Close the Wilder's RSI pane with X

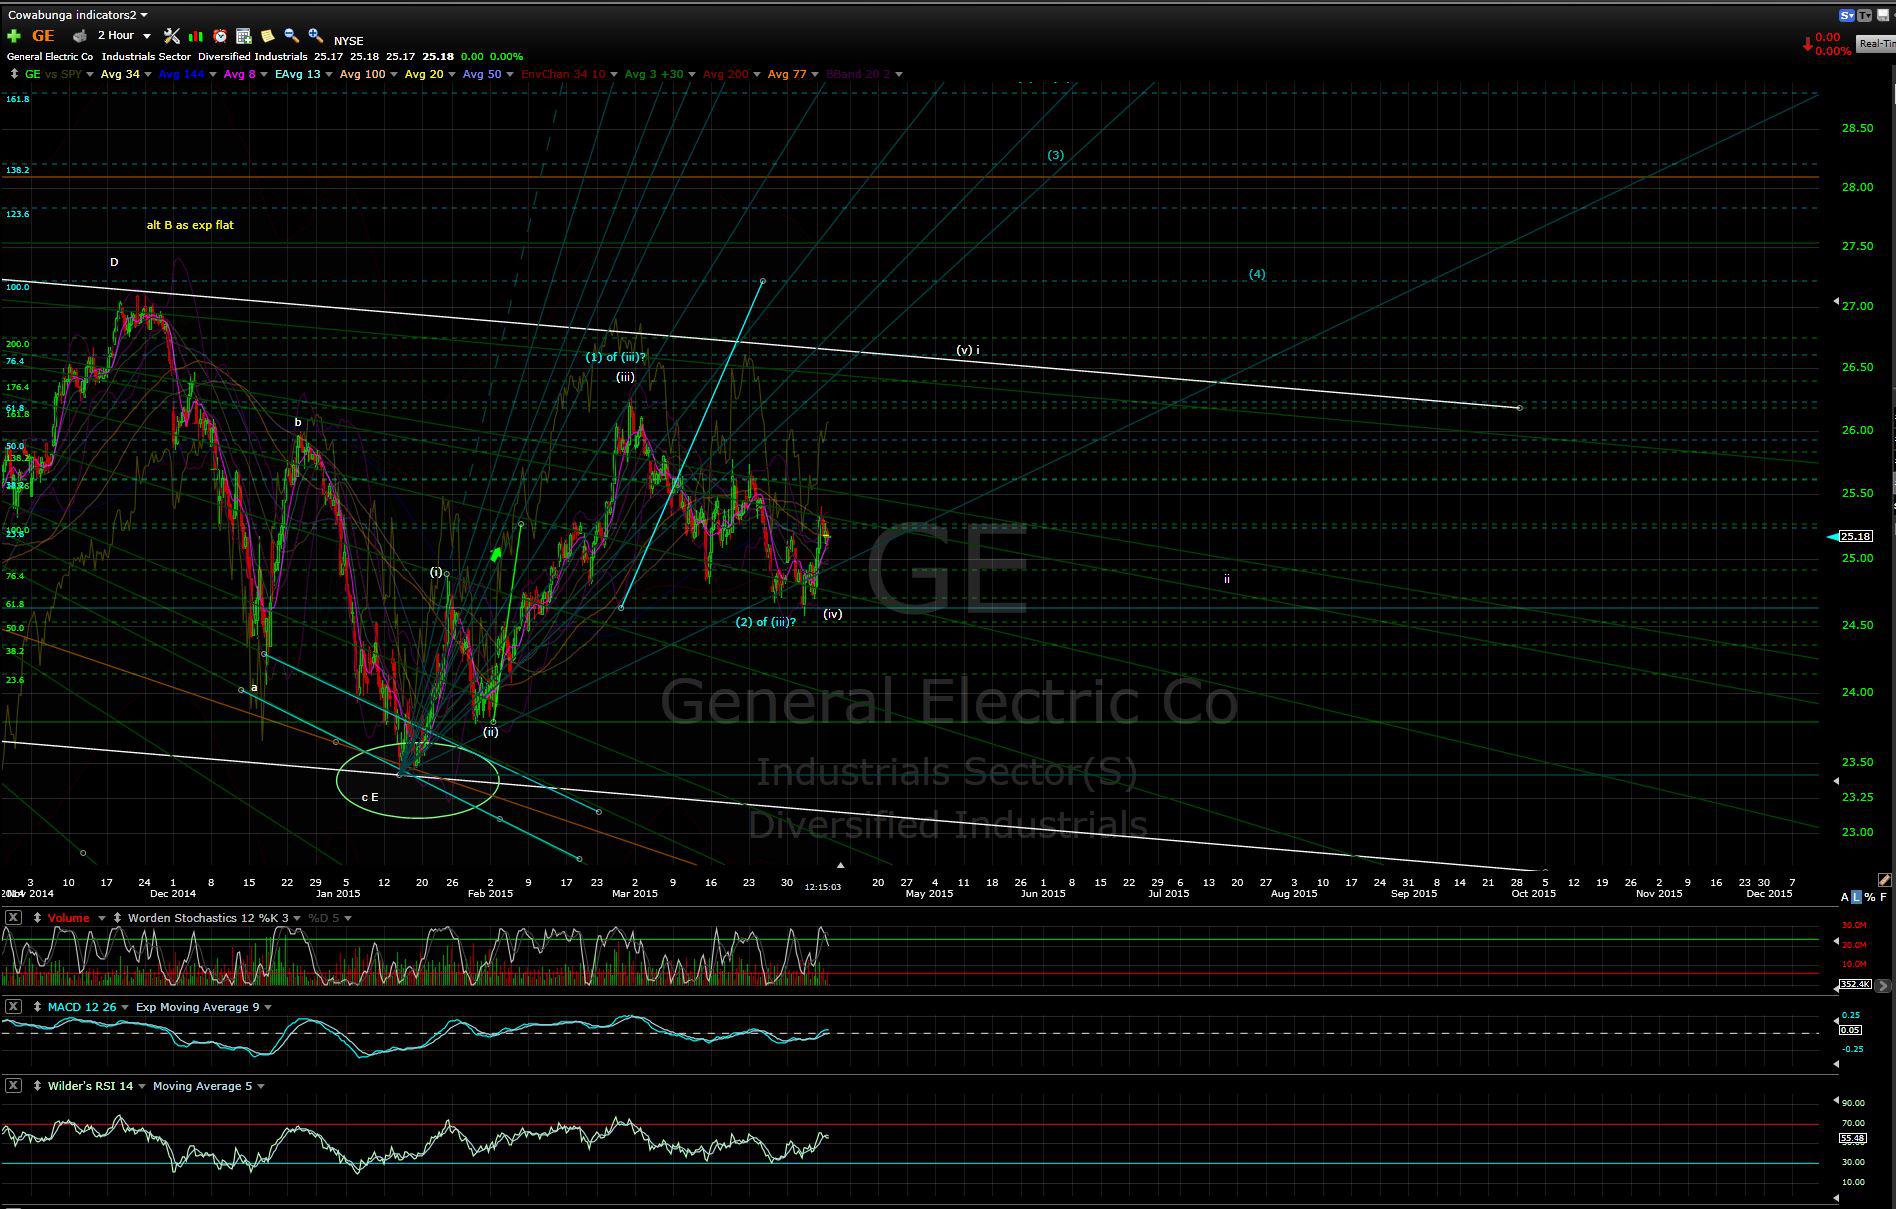click(x=13, y=1086)
